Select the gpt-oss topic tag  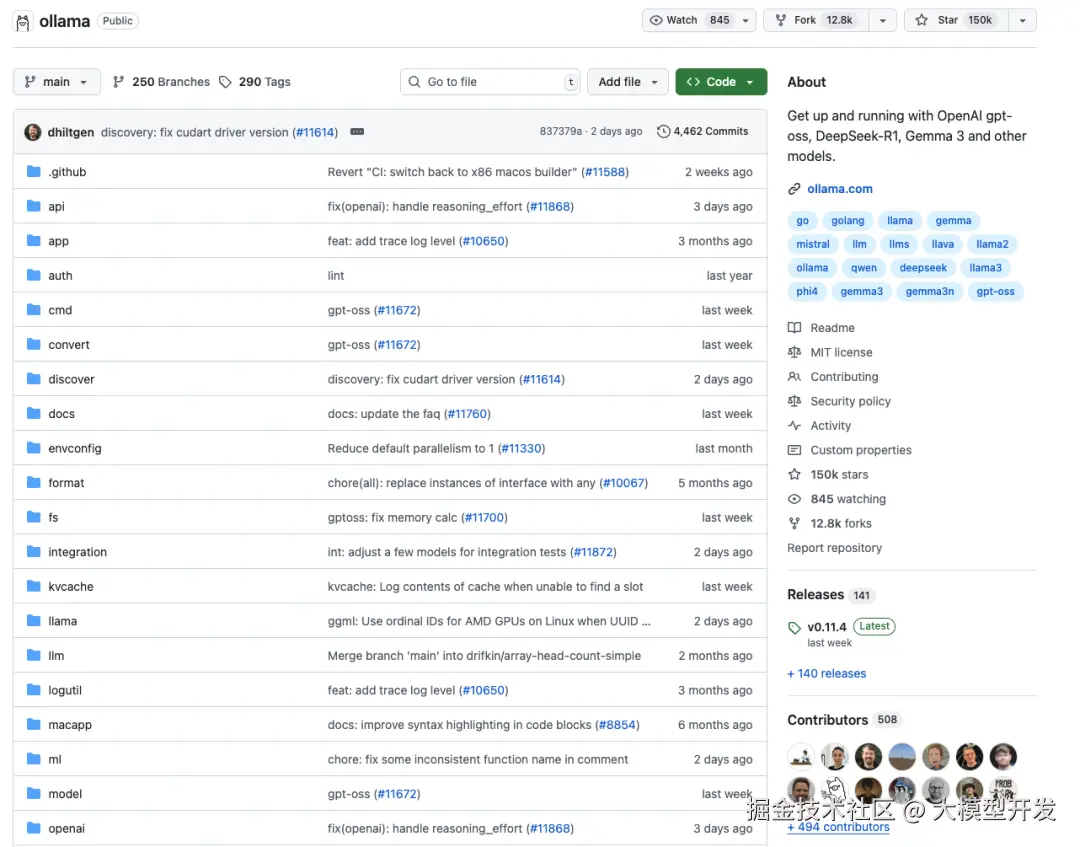coord(995,291)
